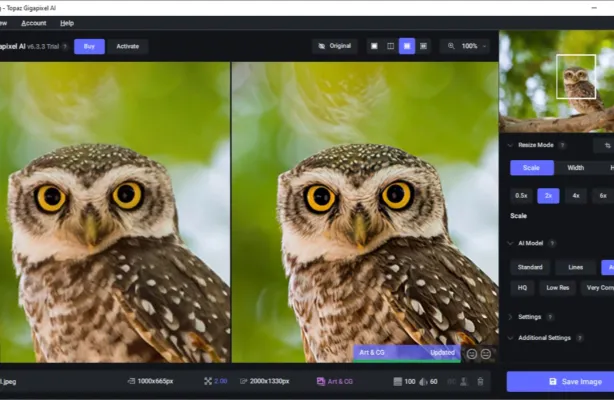
Task: Select the Lines AI model
Action: [576, 267]
